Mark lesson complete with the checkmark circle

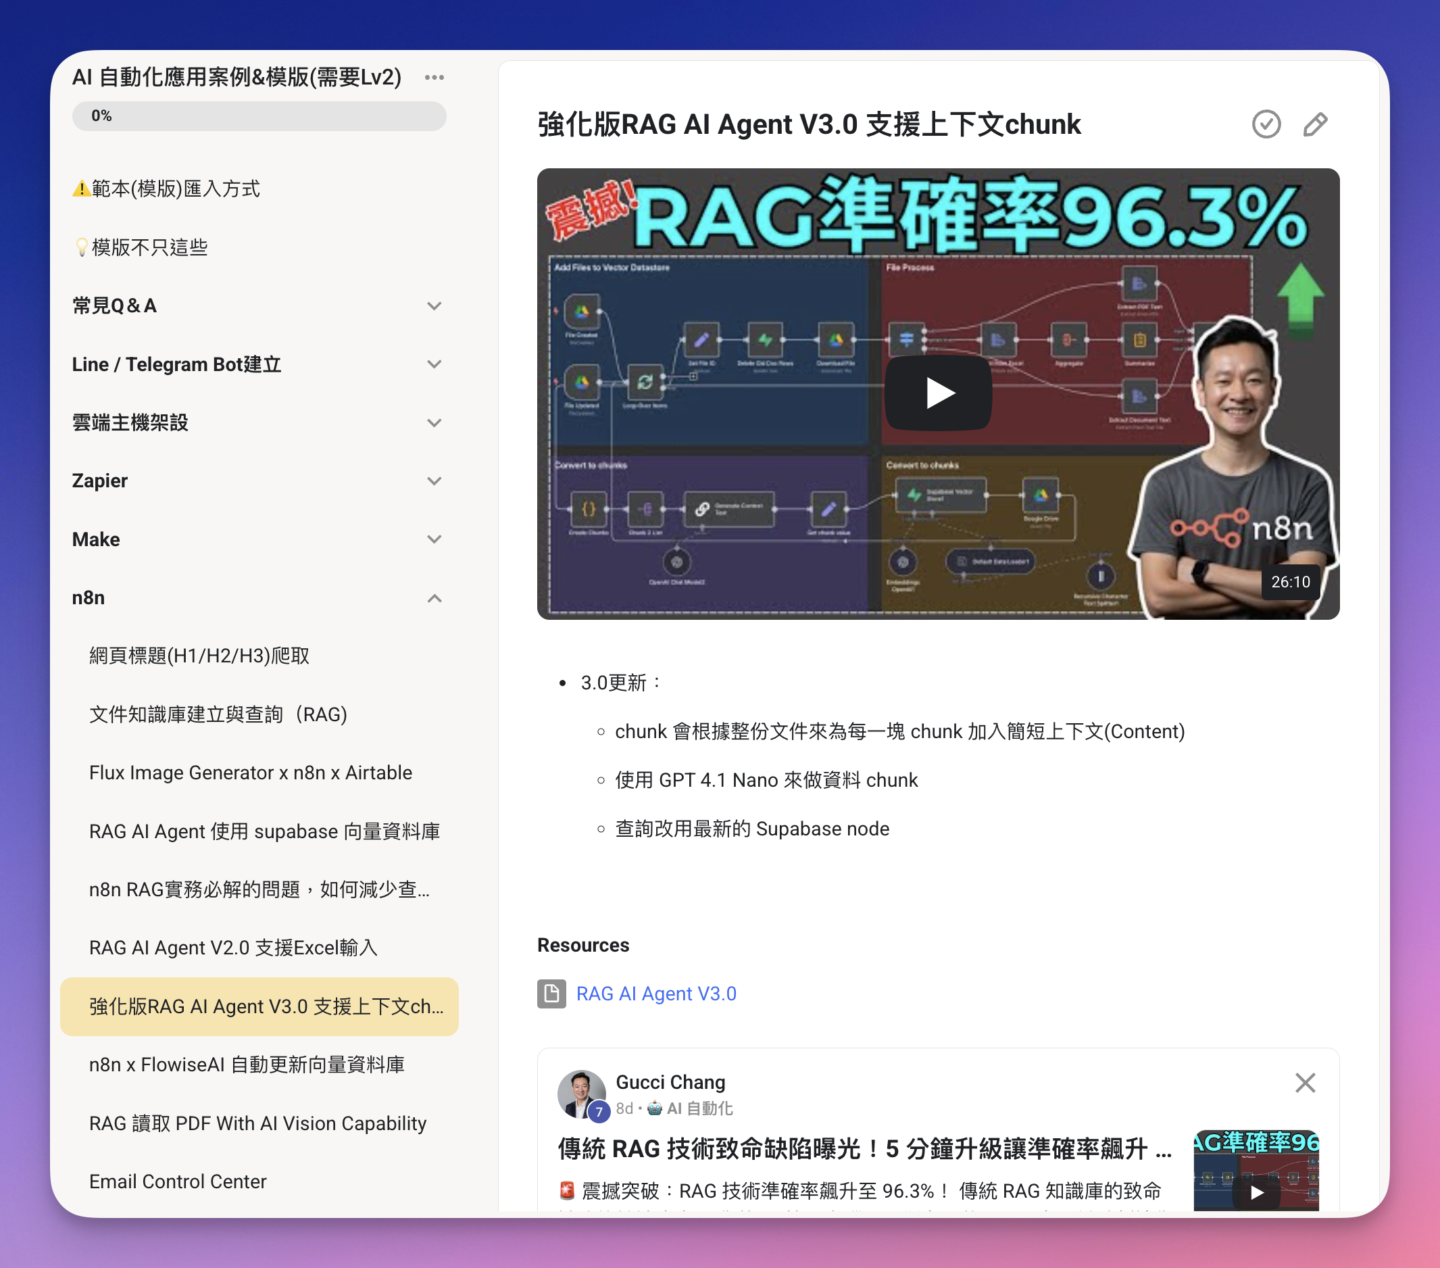click(x=1266, y=124)
